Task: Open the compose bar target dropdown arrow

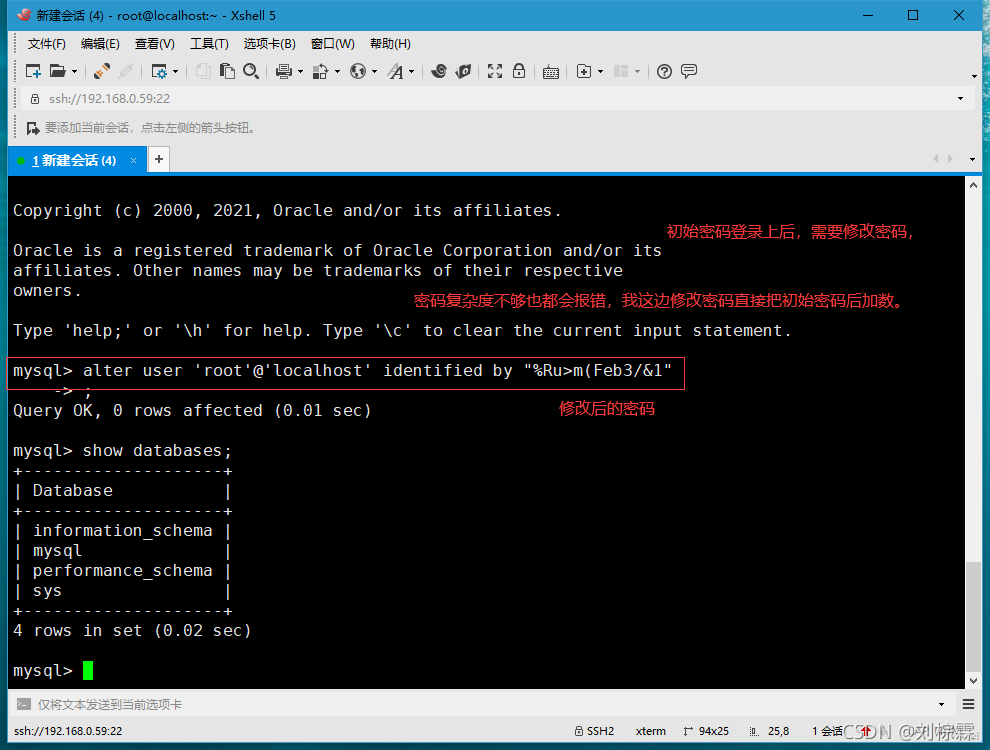Action: (941, 705)
